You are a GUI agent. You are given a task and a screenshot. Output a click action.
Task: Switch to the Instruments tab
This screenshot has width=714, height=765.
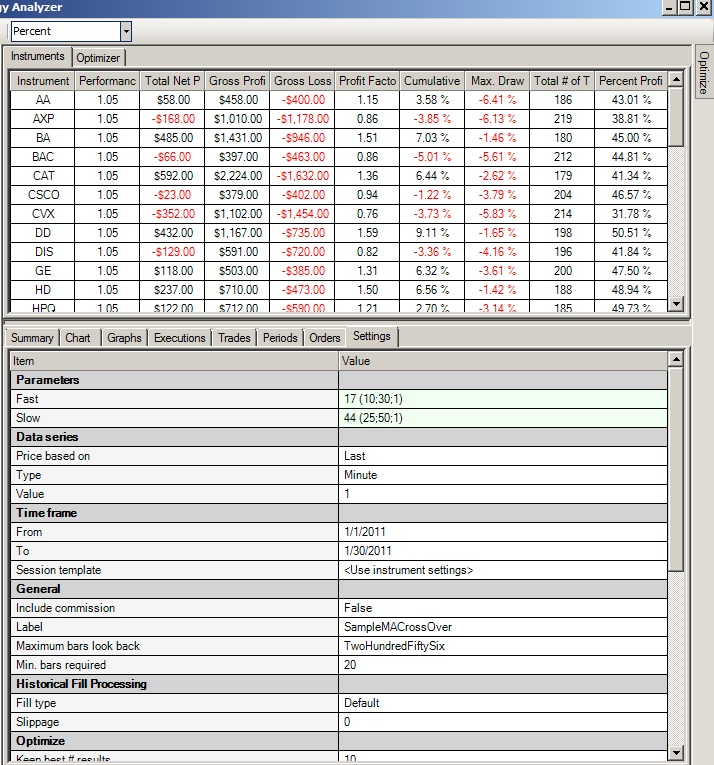(38, 56)
